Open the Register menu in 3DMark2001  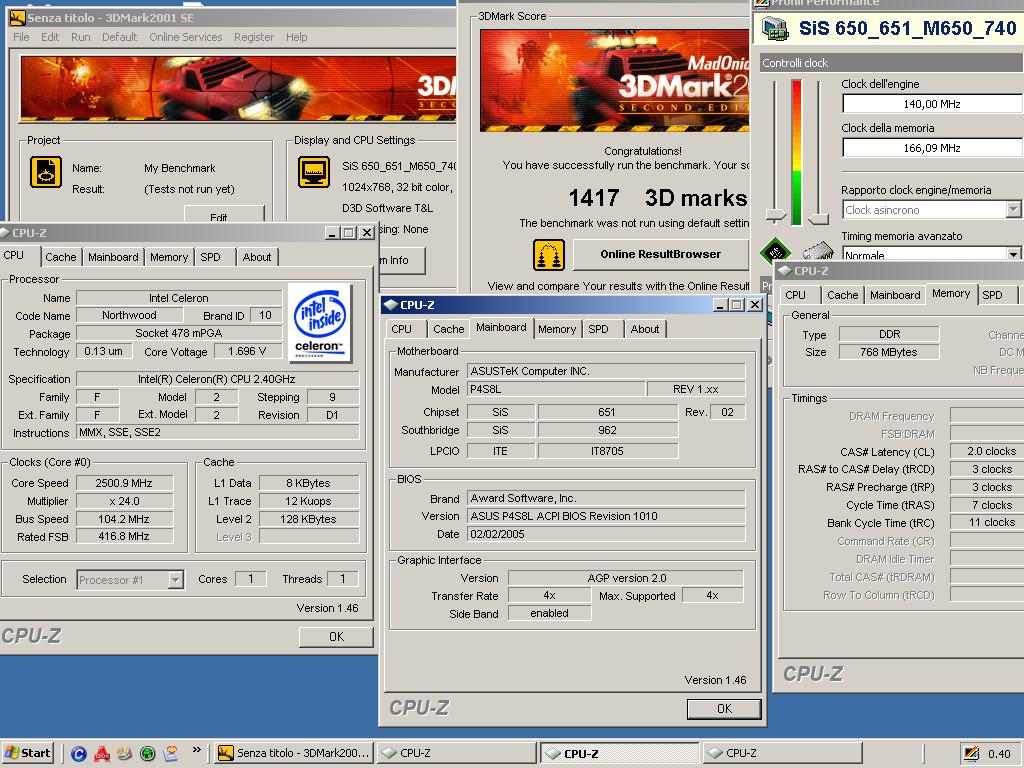pos(254,37)
